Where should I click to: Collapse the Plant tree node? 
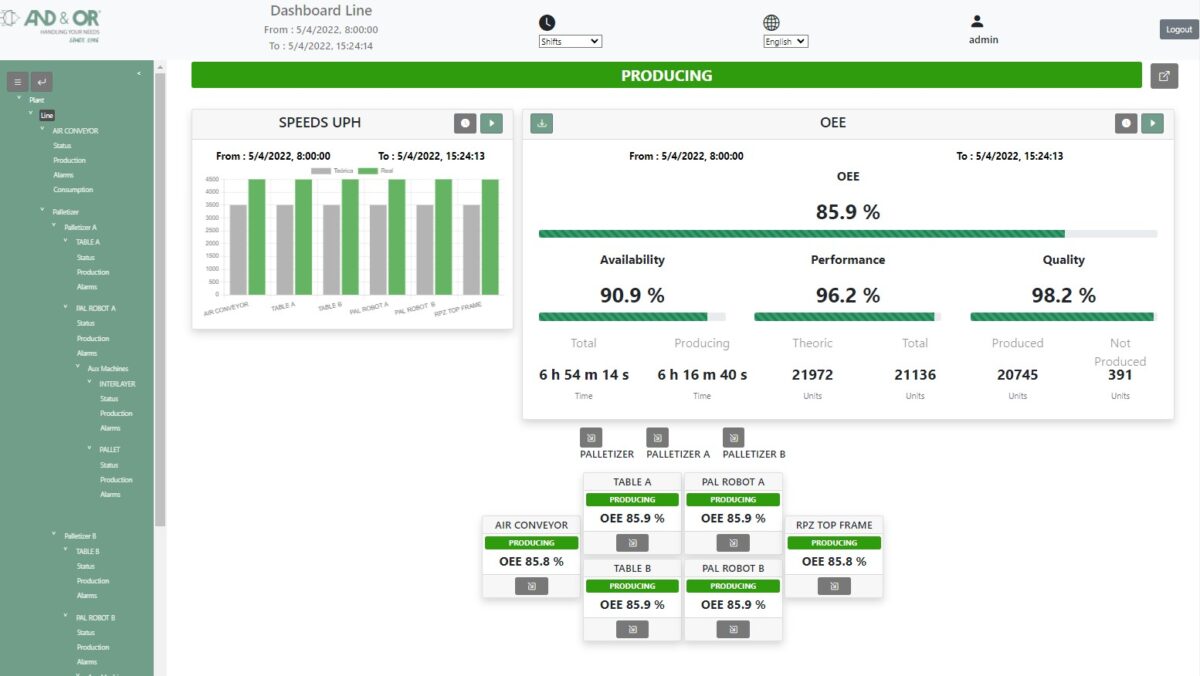[x=19, y=100]
